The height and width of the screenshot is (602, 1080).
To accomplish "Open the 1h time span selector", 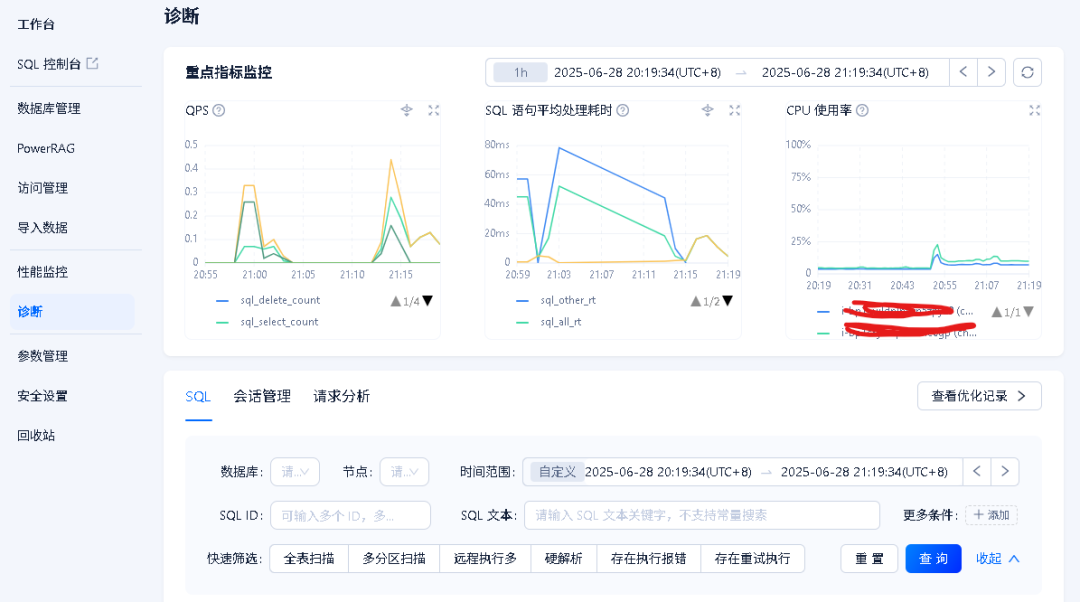I will [521, 72].
